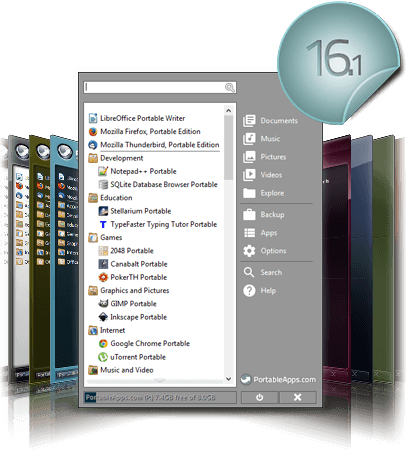This screenshot has height=452, width=407.
Task: Click the 2048 Portable icon
Action: coord(103,251)
